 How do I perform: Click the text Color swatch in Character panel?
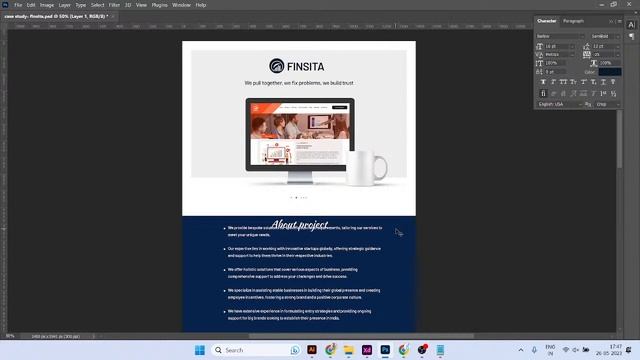point(610,72)
